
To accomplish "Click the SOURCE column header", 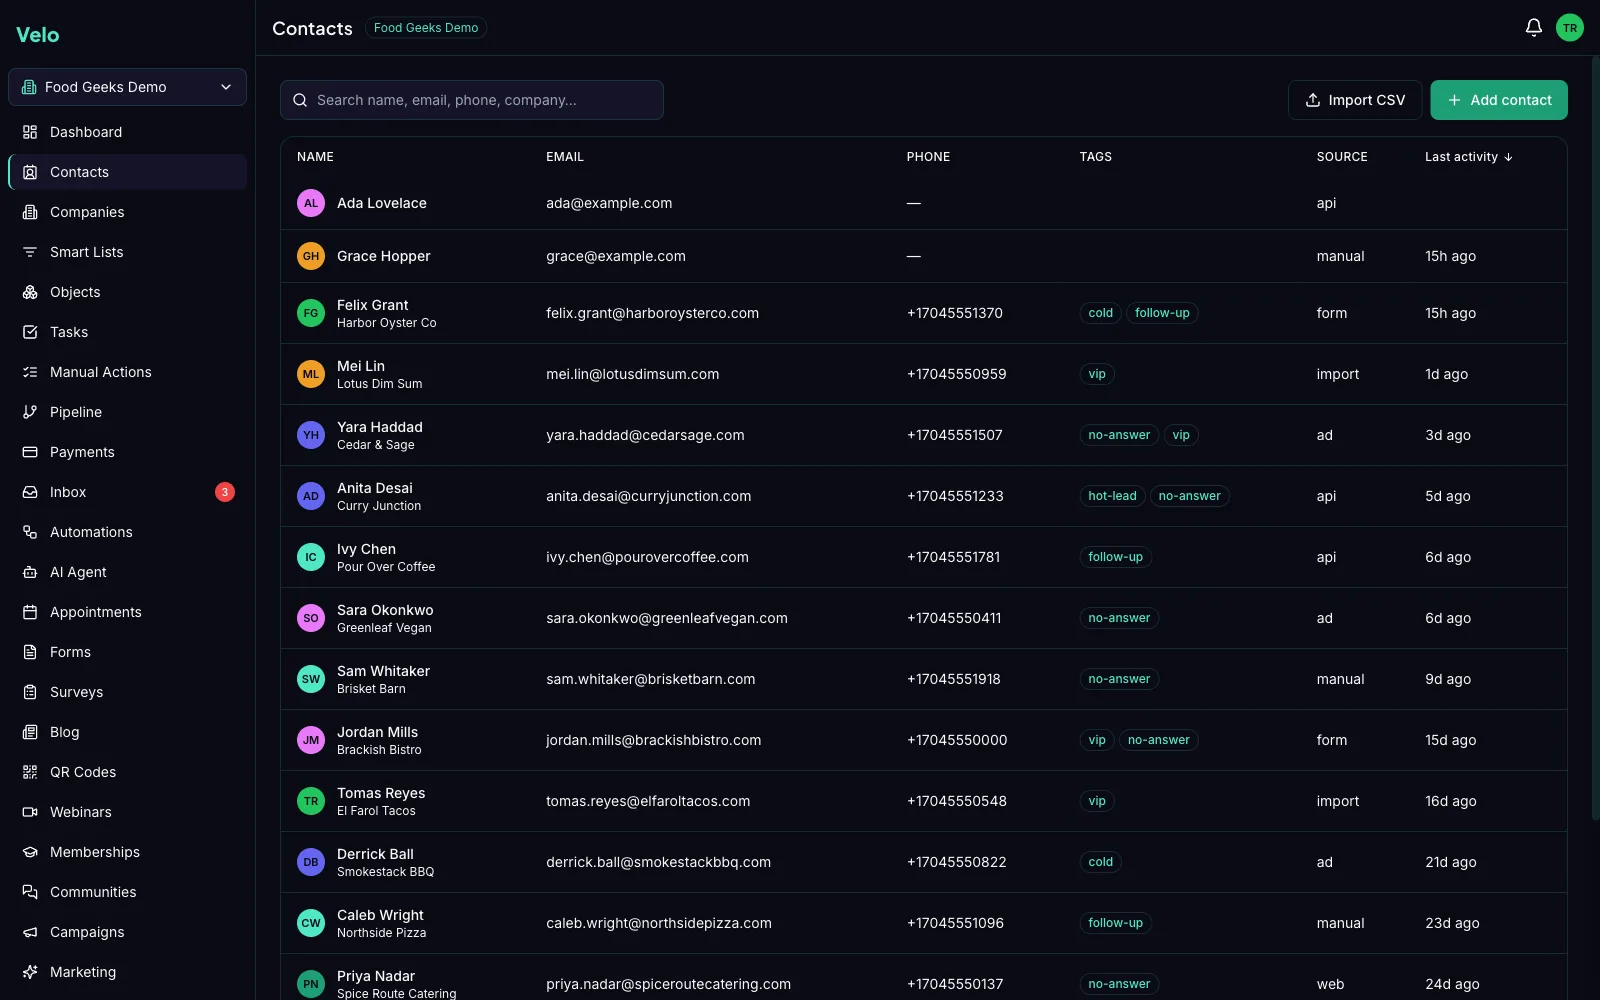I will coord(1342,157).
